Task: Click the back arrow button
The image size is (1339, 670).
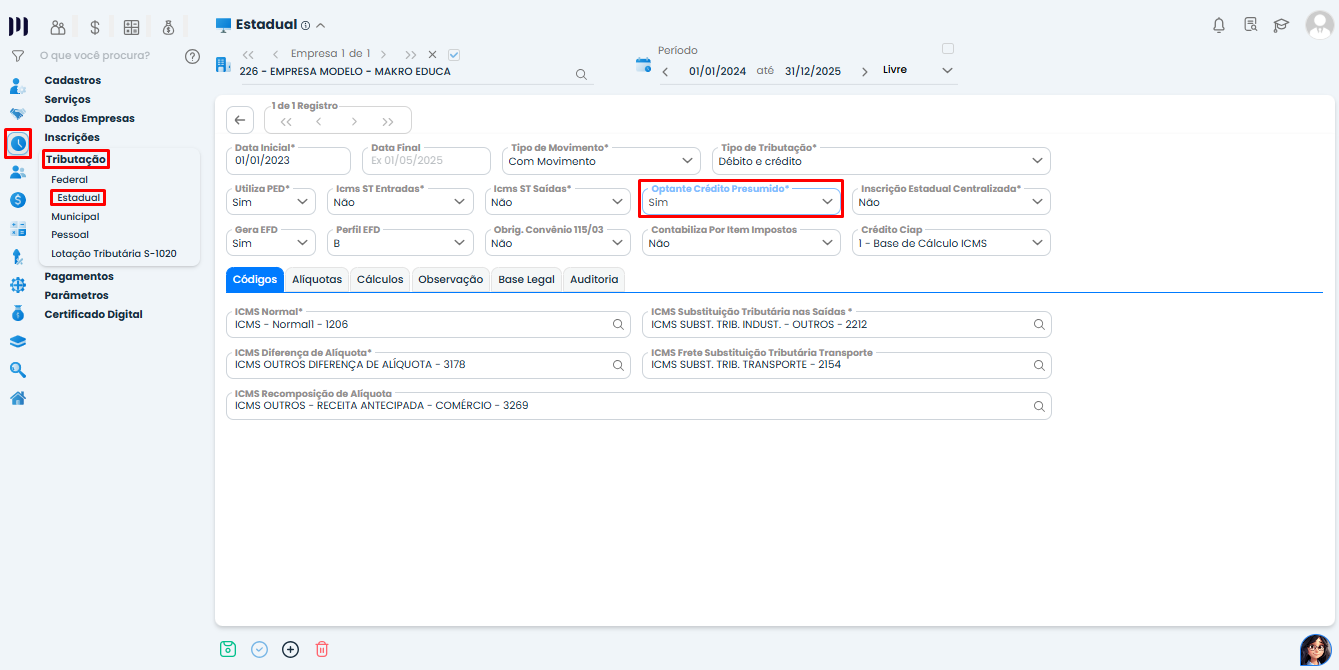Action: pyautogui.click(x=240, y=120)
